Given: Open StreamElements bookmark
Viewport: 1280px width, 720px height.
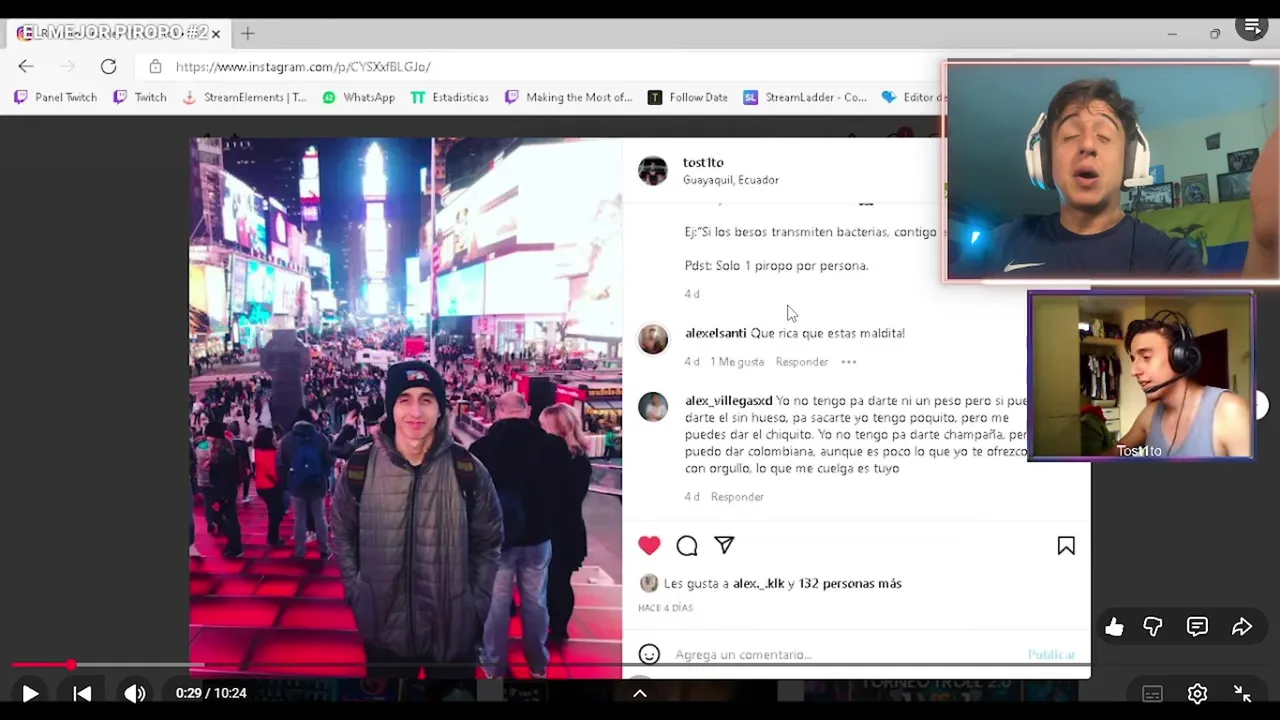Looking at the screenshot, I should (x=244, y=97).
